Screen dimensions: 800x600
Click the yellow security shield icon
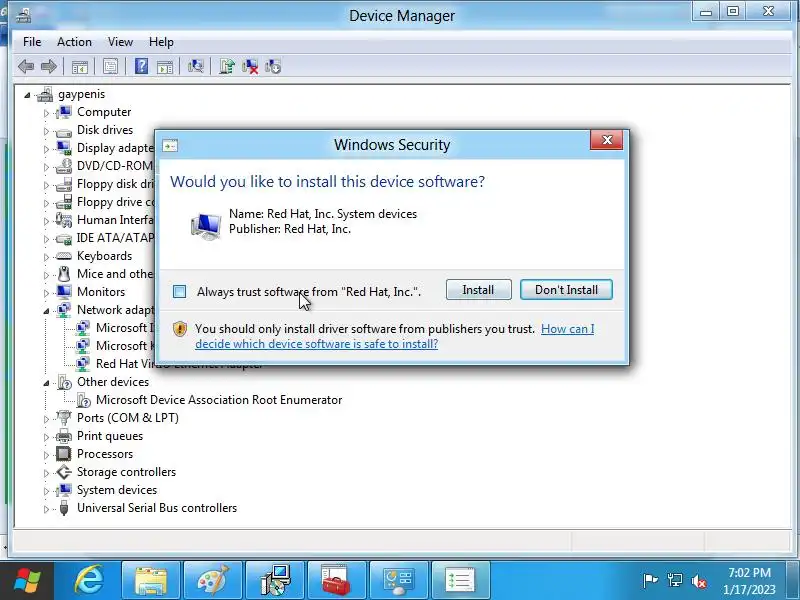coord(180,329)
